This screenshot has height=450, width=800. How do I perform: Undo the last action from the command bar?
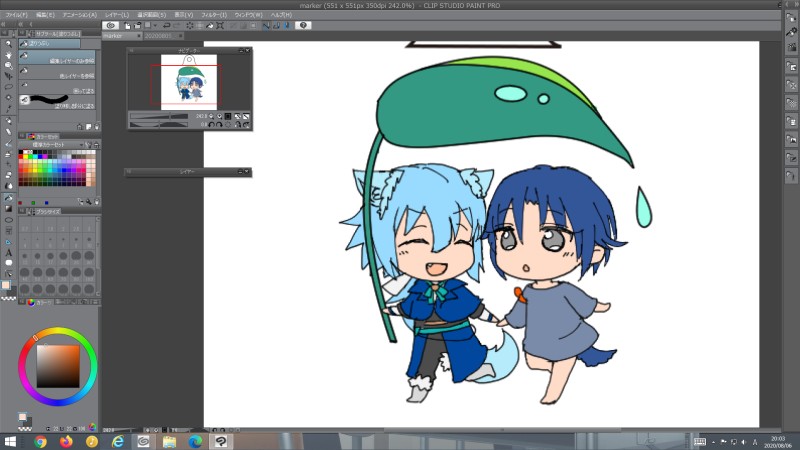click(x=166, y=25)
